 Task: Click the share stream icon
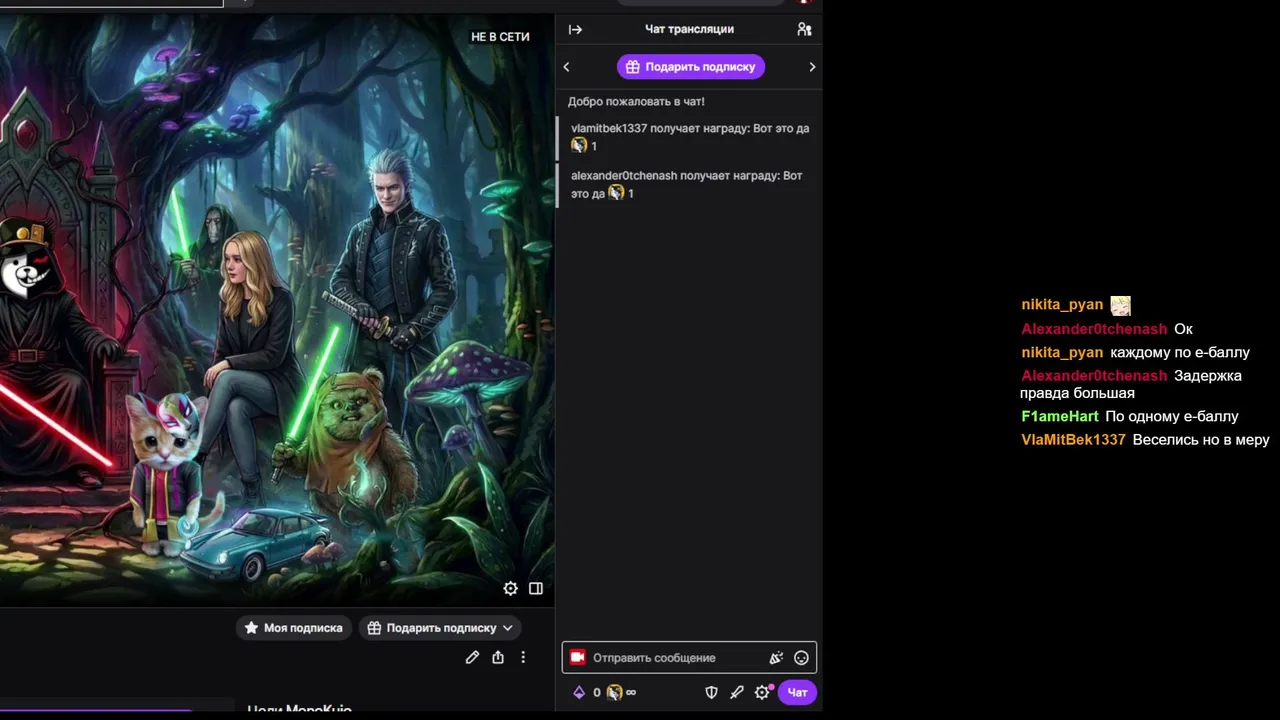tap(498, 657)
